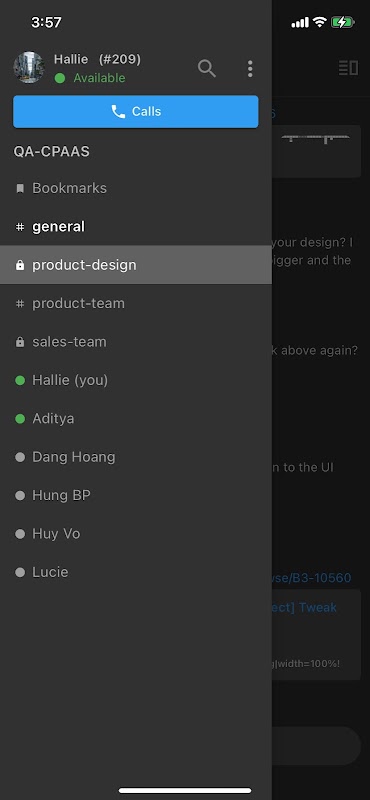Tap Hallie's profile avatar picture
370x800 pixels.
(29, 67)
